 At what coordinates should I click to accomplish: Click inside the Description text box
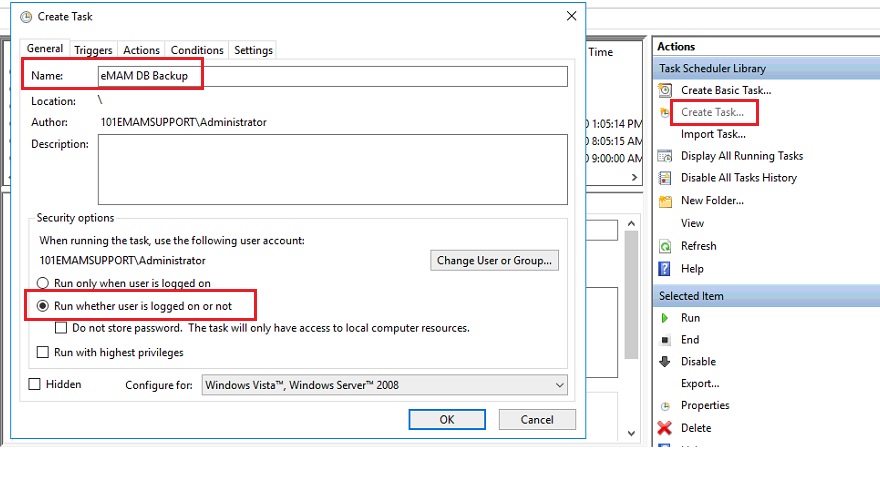tap(332, 169)
